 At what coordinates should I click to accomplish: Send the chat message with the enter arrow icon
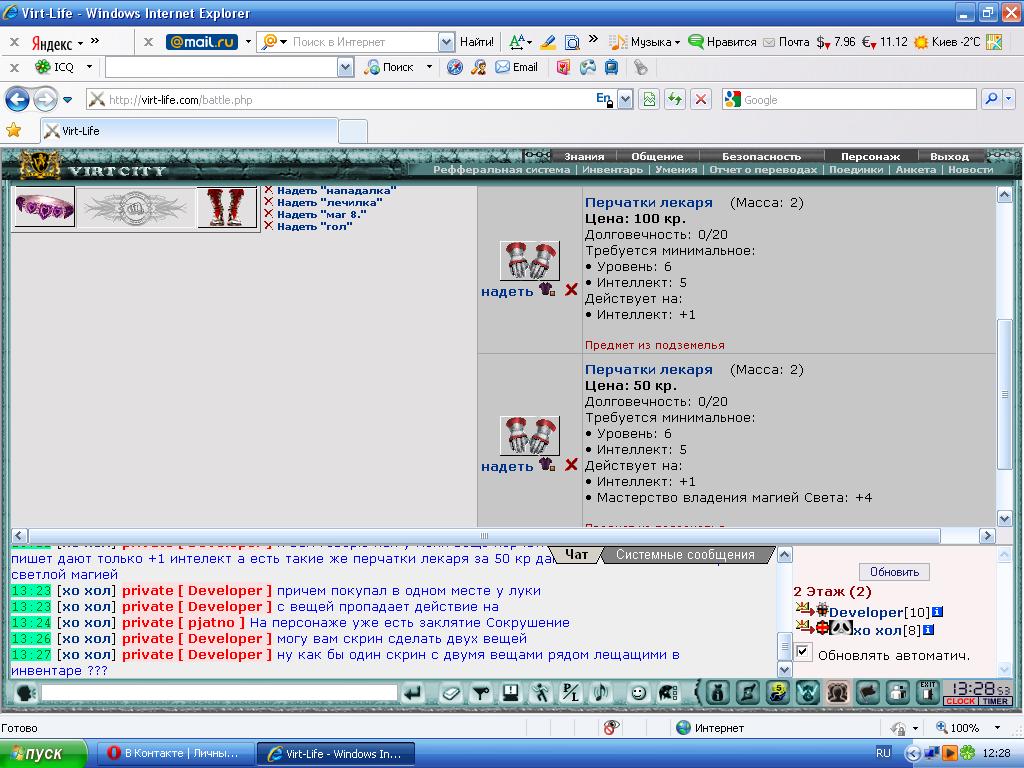click(413, 693)
